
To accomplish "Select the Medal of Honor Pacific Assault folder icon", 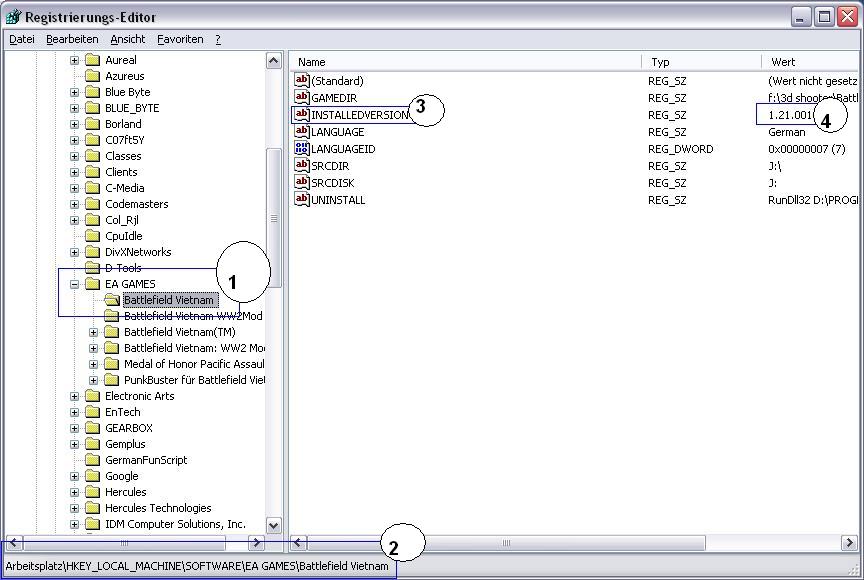I will (x=112, y=364).
